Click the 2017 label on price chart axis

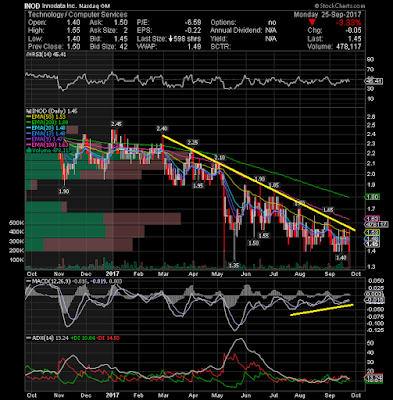point(113,274)
